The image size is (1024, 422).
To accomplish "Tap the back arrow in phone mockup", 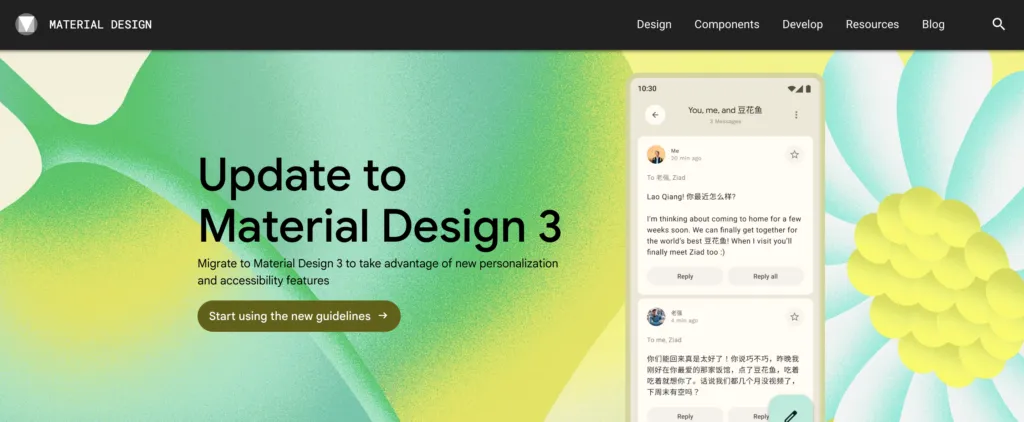I will pos(655,115).
